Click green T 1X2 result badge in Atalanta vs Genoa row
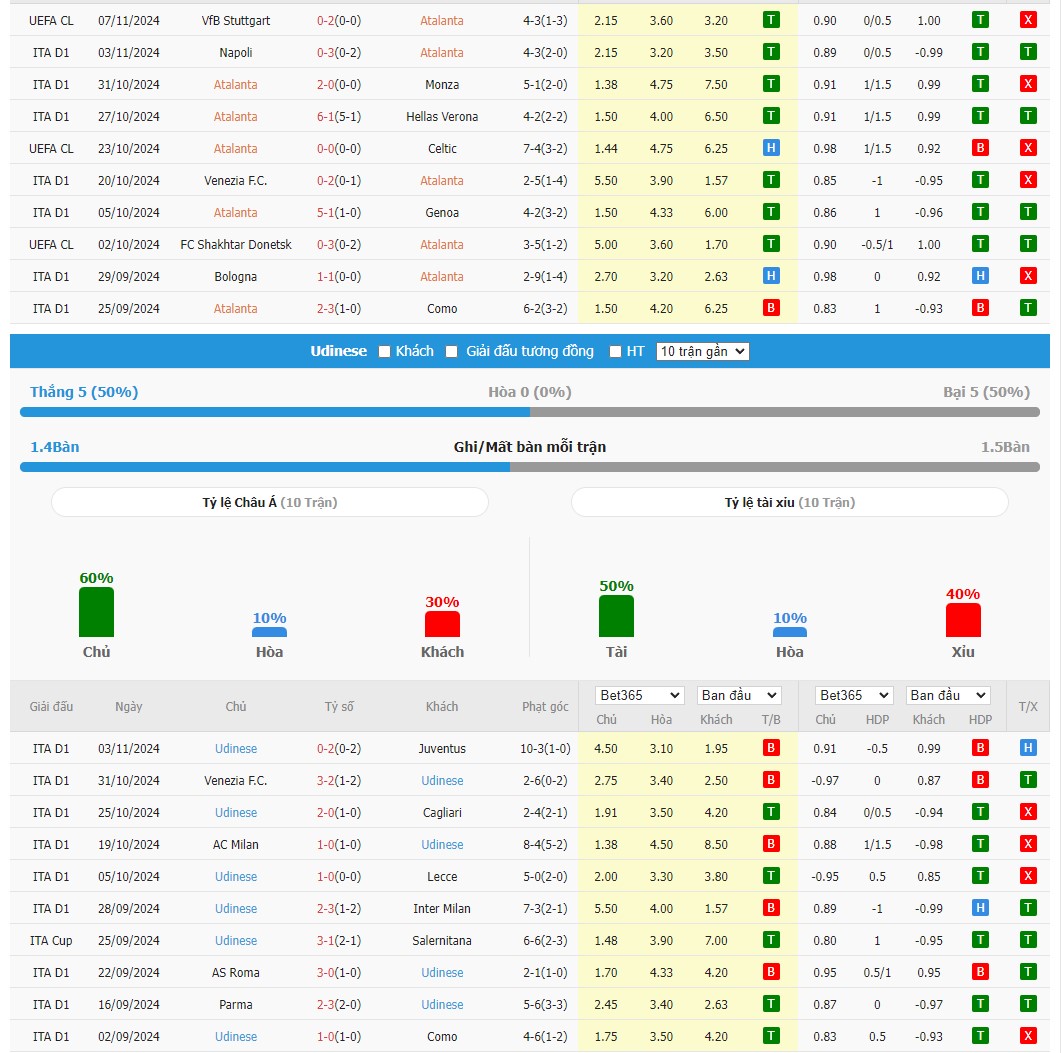Screen dimensions: 1061x1053 [771, 212]
